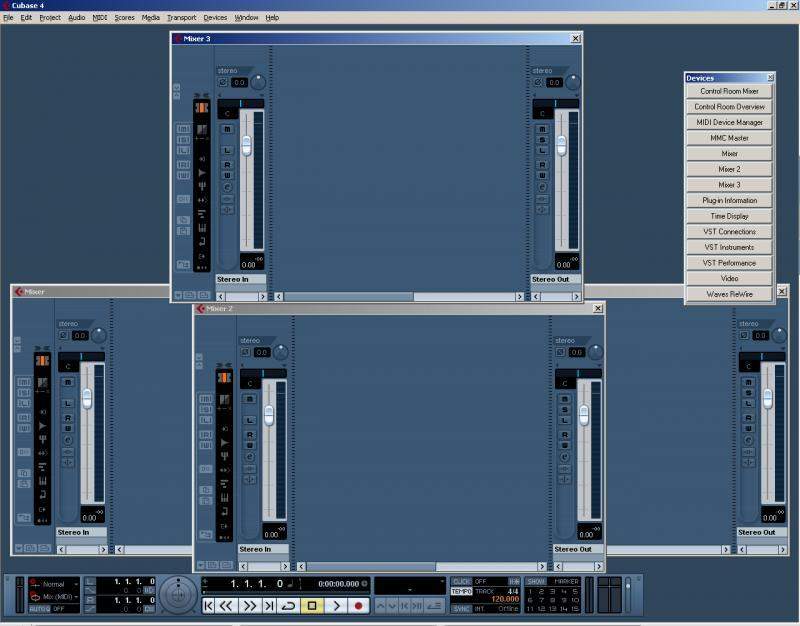
Task: Click Mixer 2 horizontal scrollbar left arrow
Action: point(302,566)
